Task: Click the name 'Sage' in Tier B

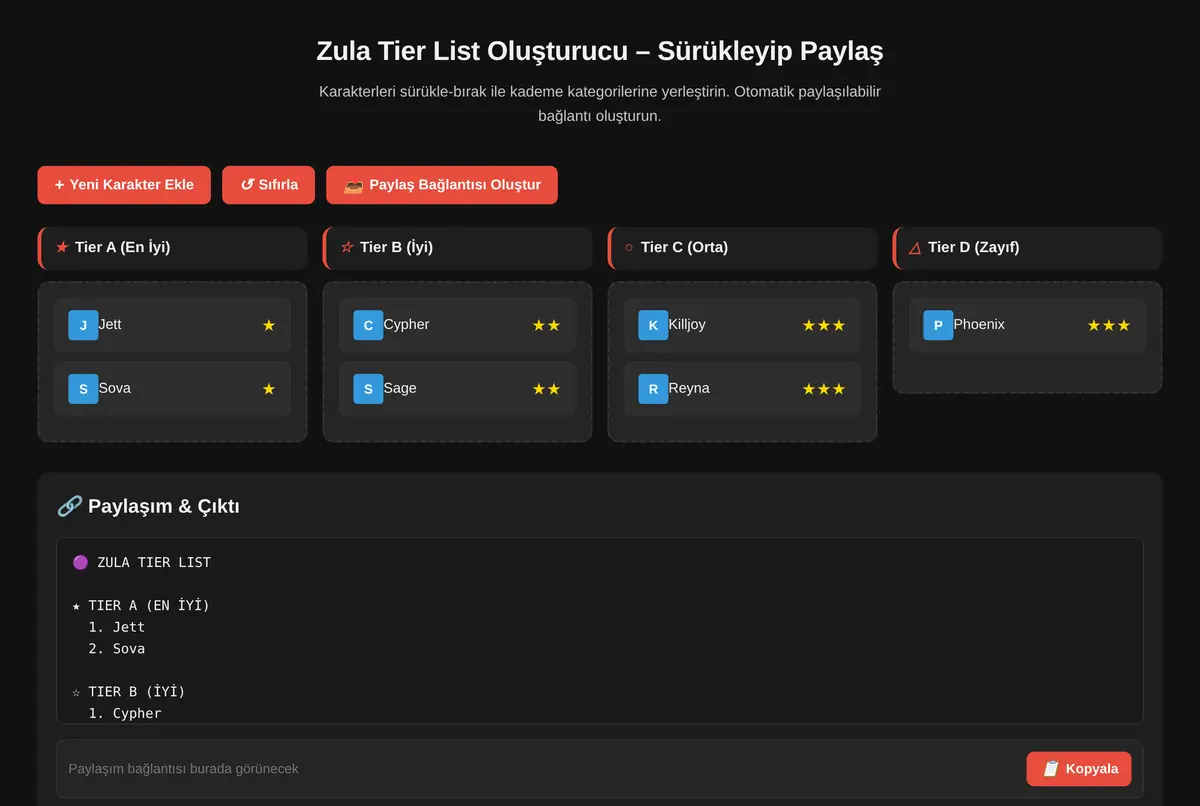Action: click(399, 389)
